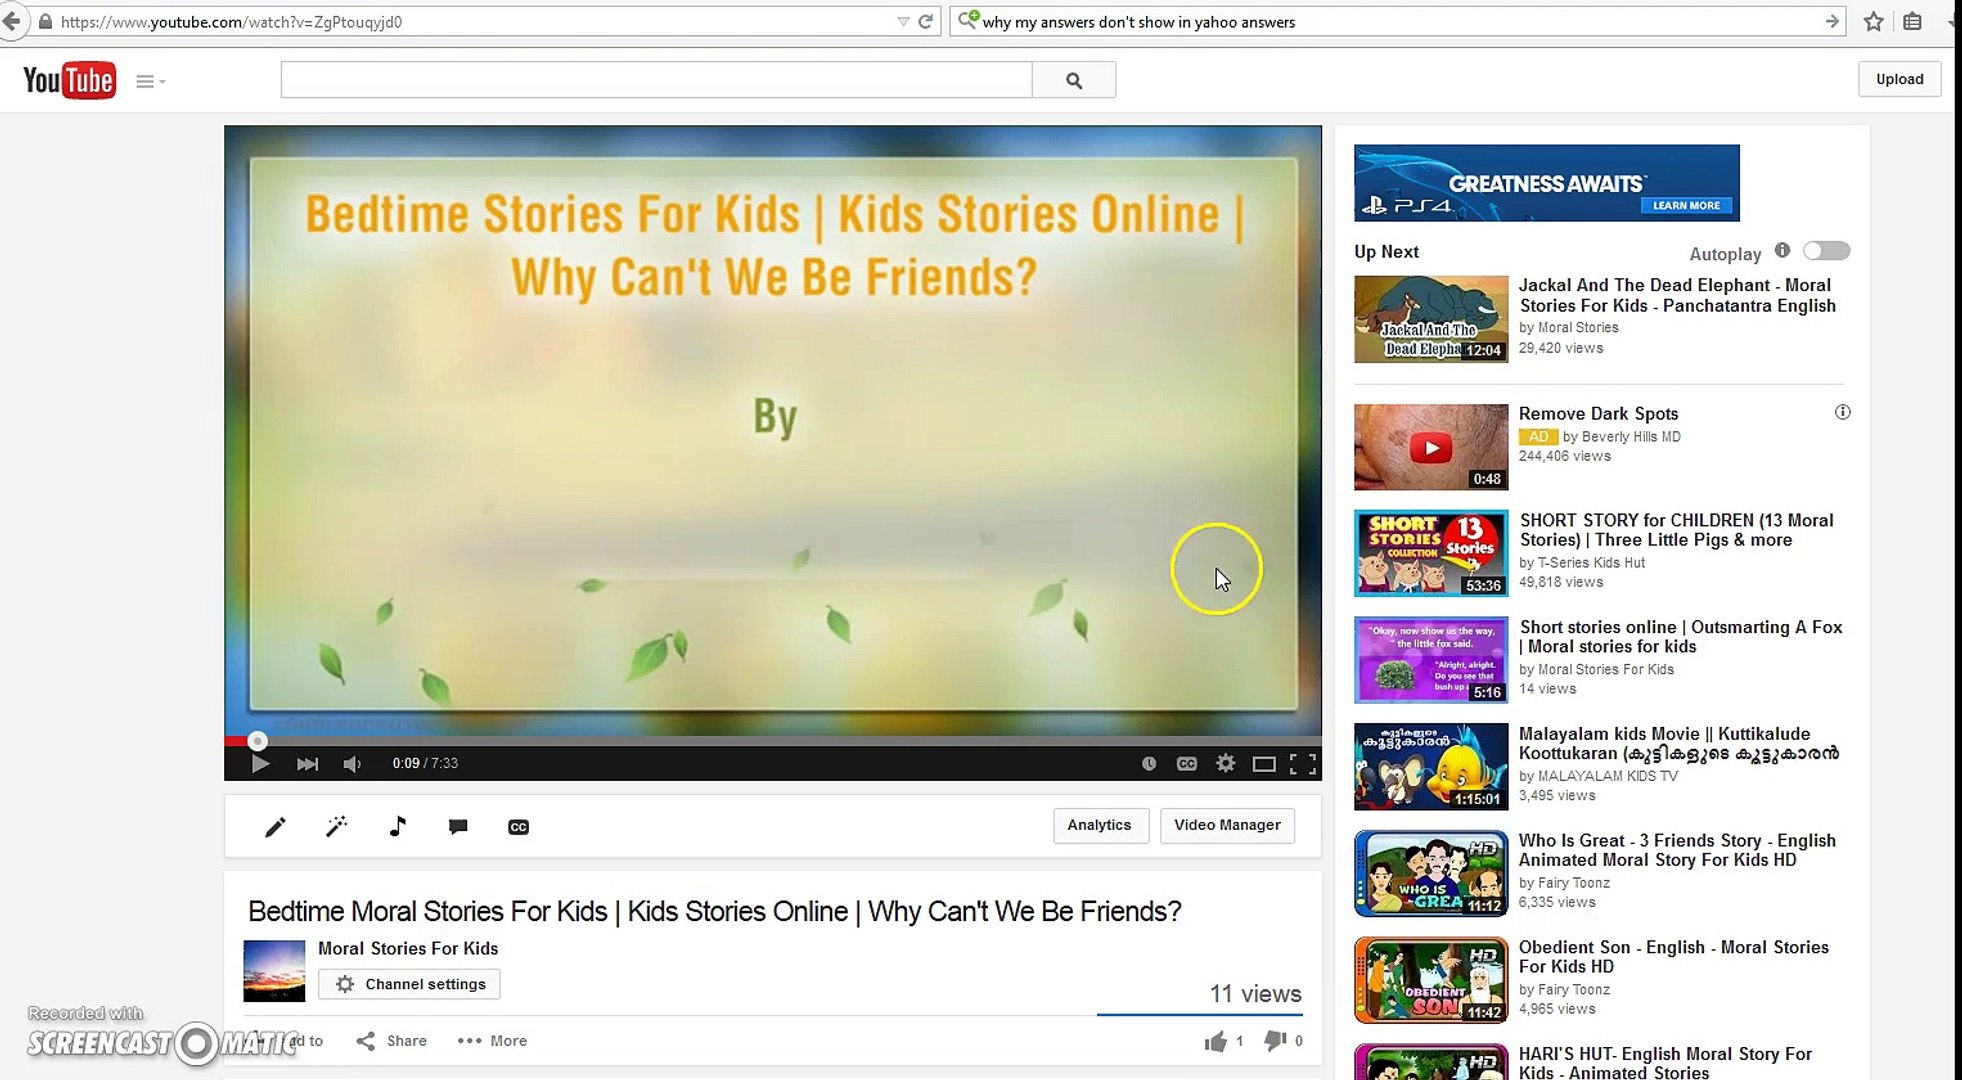Mute the video volume icon
The height and width of the screenshot is (1080, 1962).
pos(351,763)
